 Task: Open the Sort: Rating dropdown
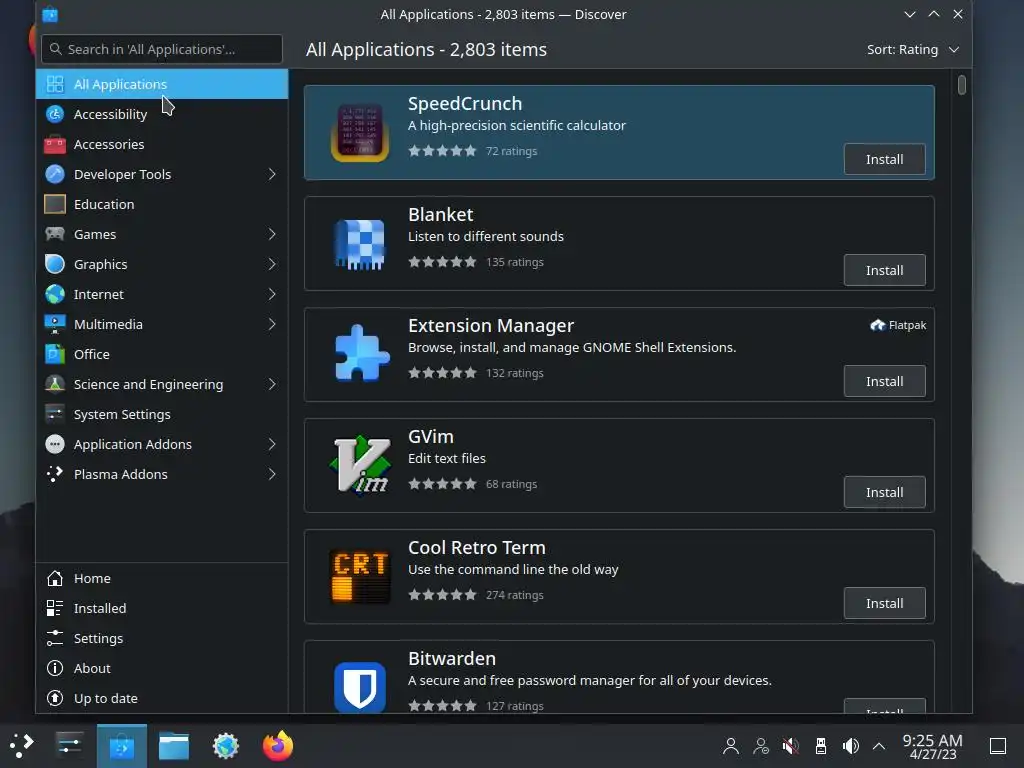[913, 50]
